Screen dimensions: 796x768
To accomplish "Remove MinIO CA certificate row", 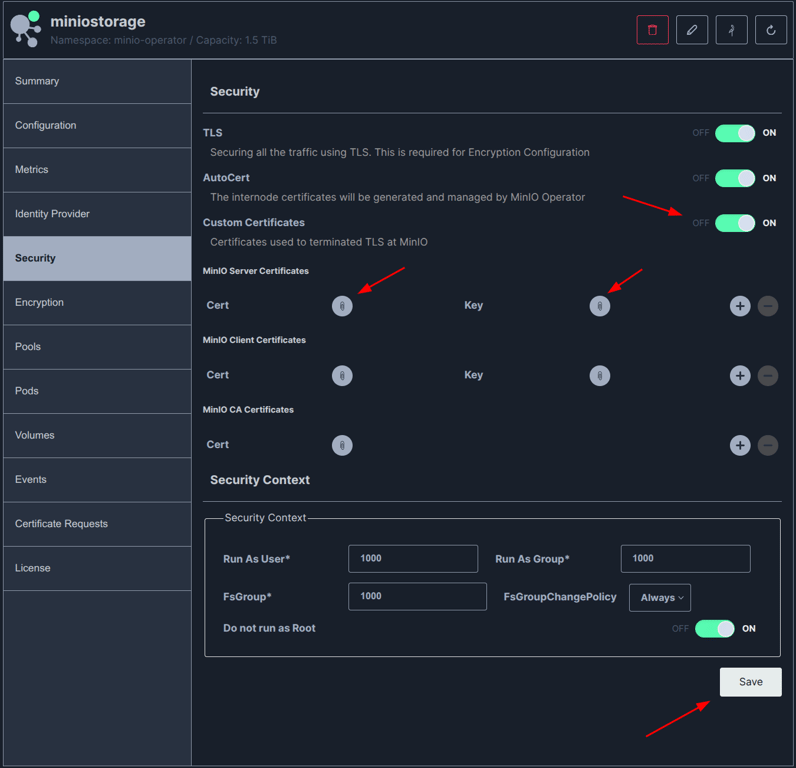I will point(768,445).
